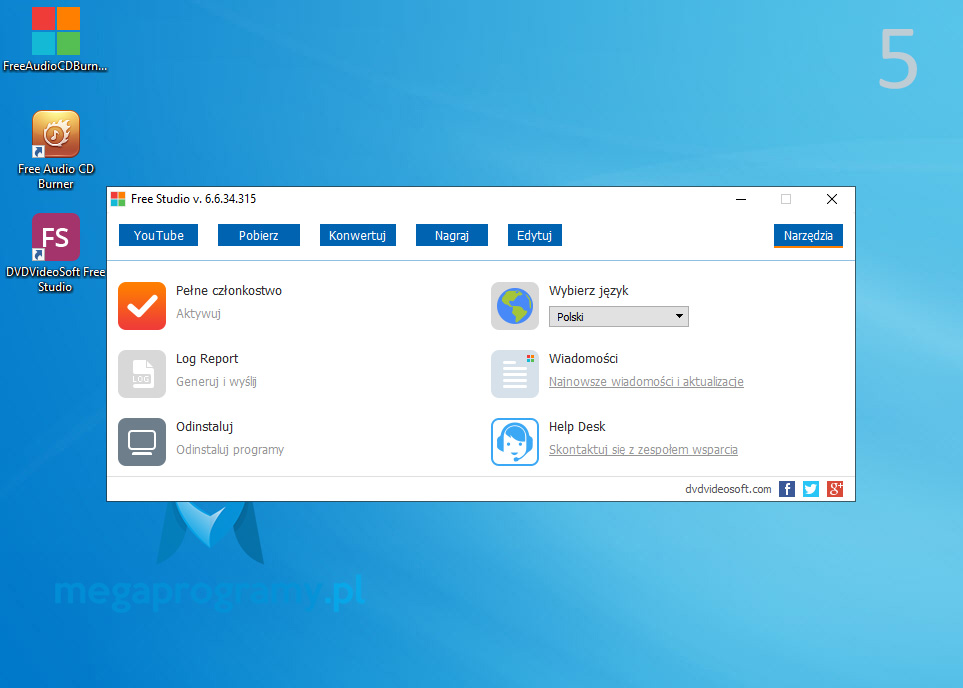Click the Help Desk heading
The height and width of the screenshot is (688, 963).
pos(577,427)
